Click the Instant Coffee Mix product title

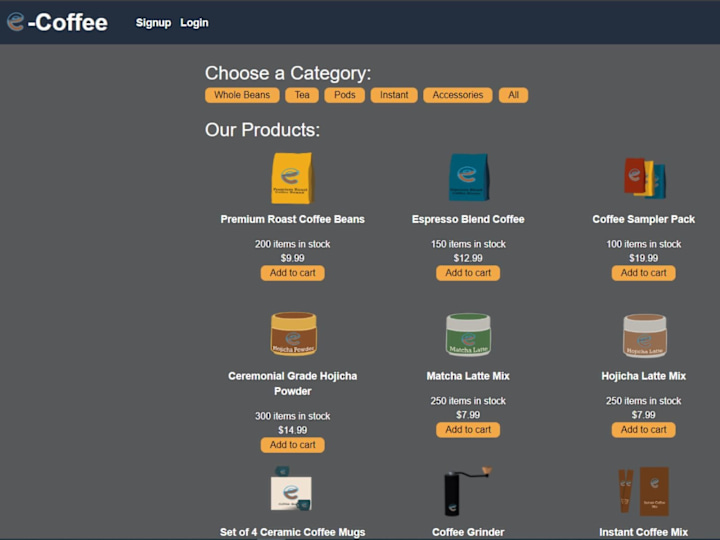[x=643, y=532]
